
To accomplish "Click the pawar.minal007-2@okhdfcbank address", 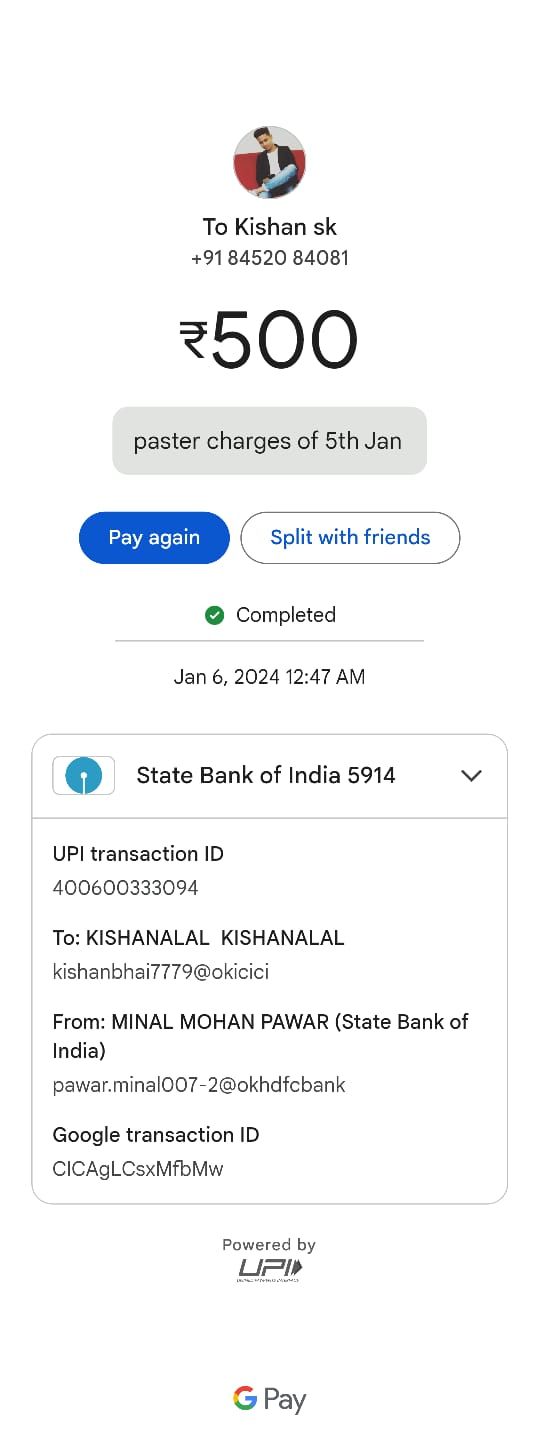I will click(x=199, y=1085).
